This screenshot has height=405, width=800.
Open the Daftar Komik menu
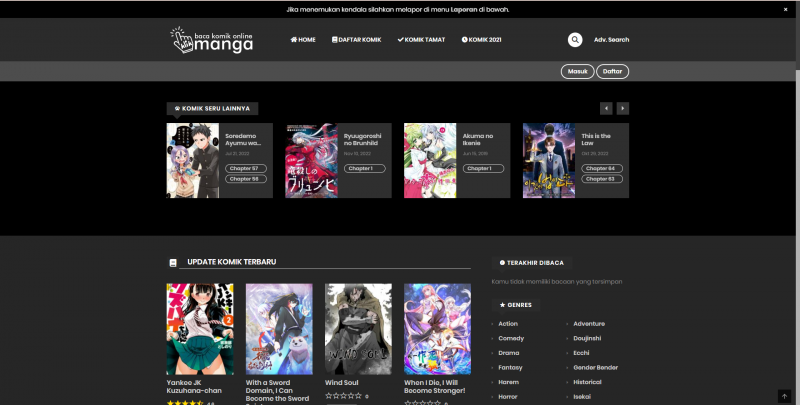point(357,40)
